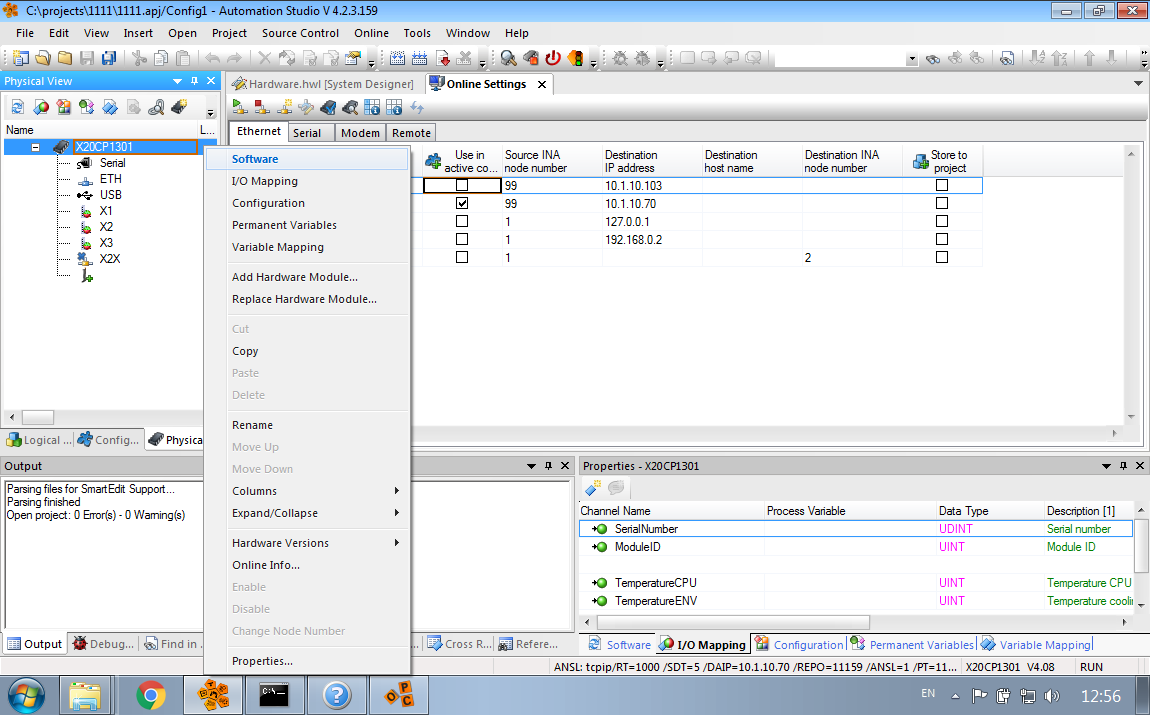The width and height of the screenshot is (1150, 715).
Task: Open the Source Control menu
Action: [301, 33]
